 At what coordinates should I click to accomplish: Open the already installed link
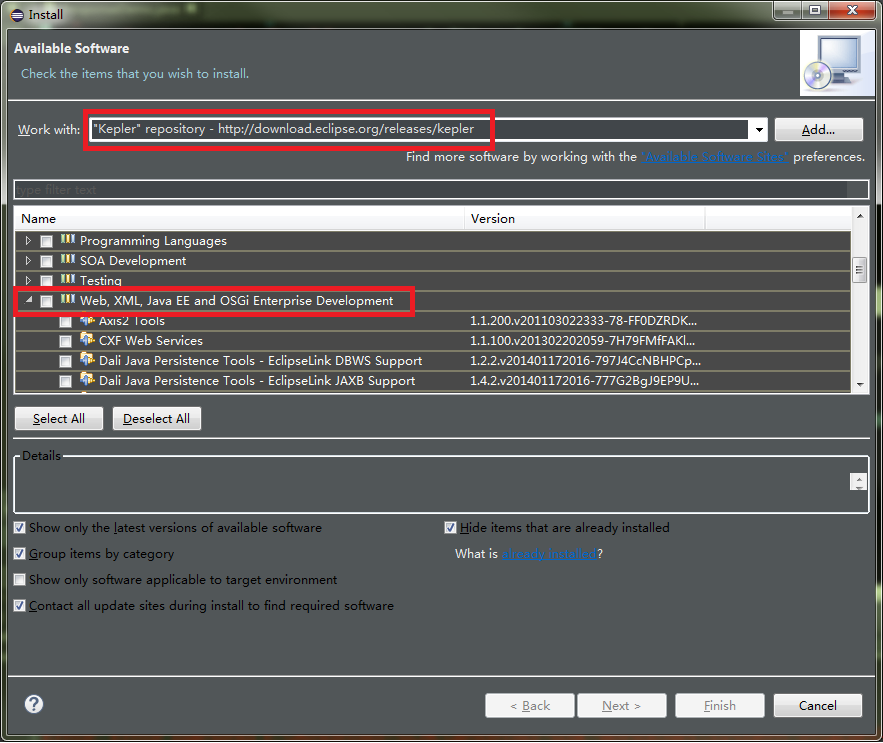point(549,554)
